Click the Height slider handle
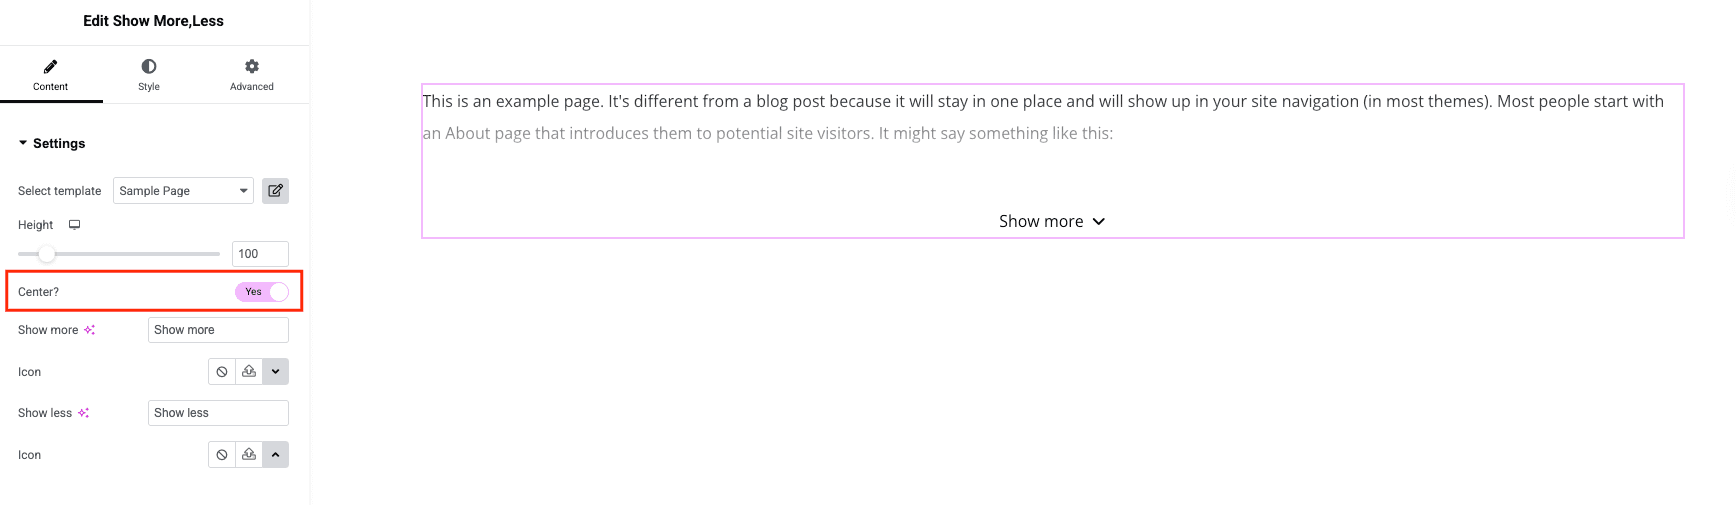This screenshot has width=1736, height=505. point(47,254)
